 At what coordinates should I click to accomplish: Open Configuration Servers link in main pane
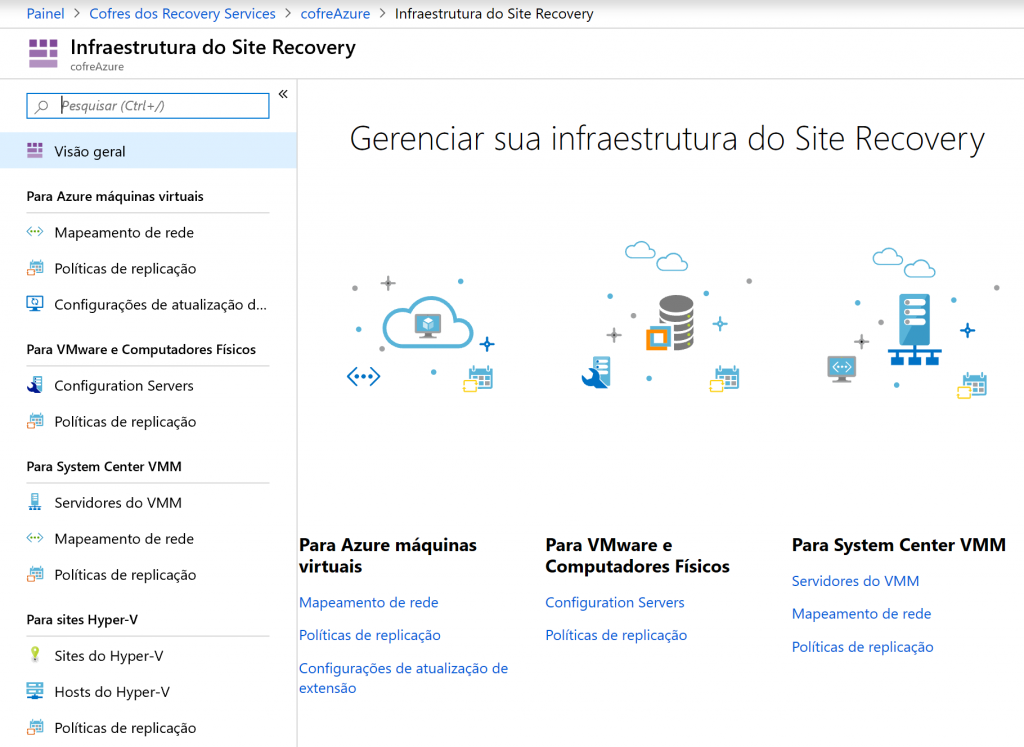pos(614,602)
